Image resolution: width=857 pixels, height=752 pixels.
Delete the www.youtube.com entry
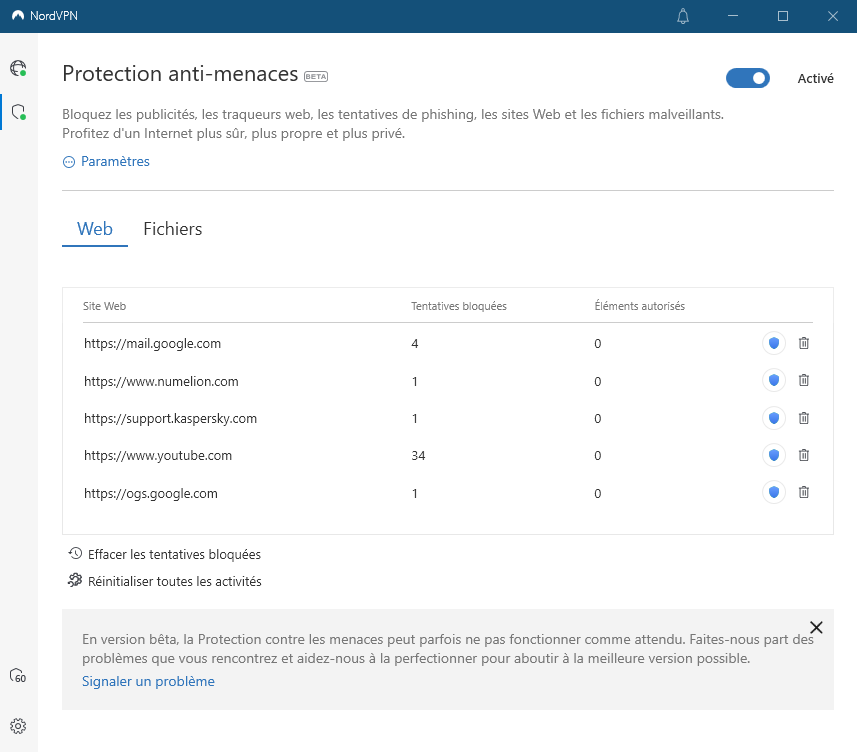(803, 455)
